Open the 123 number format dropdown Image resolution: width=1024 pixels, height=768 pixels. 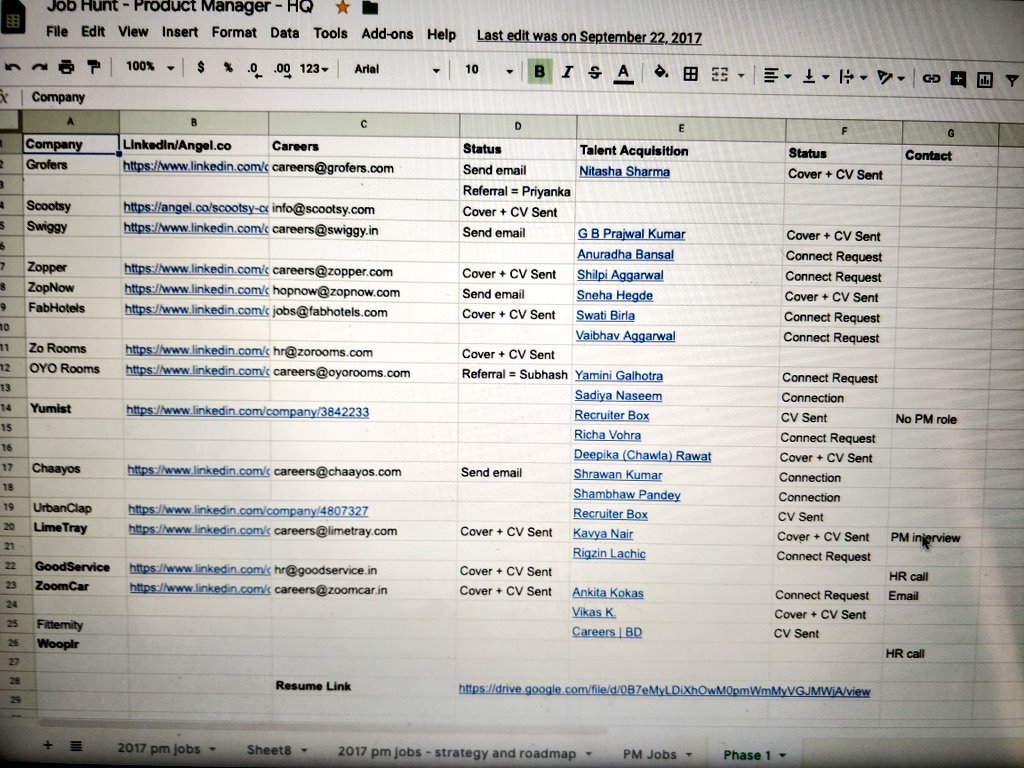click(313, 68)
